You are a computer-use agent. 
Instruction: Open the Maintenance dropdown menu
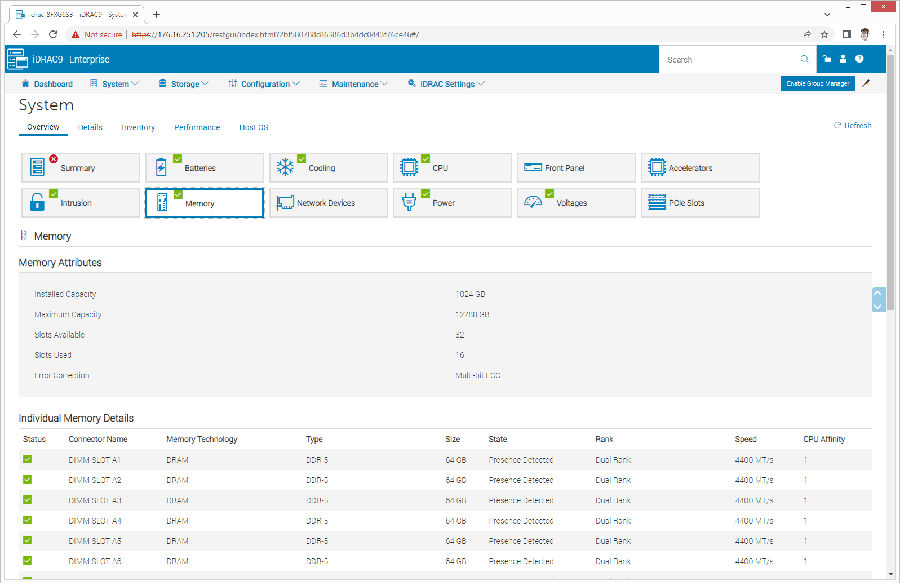354,84
